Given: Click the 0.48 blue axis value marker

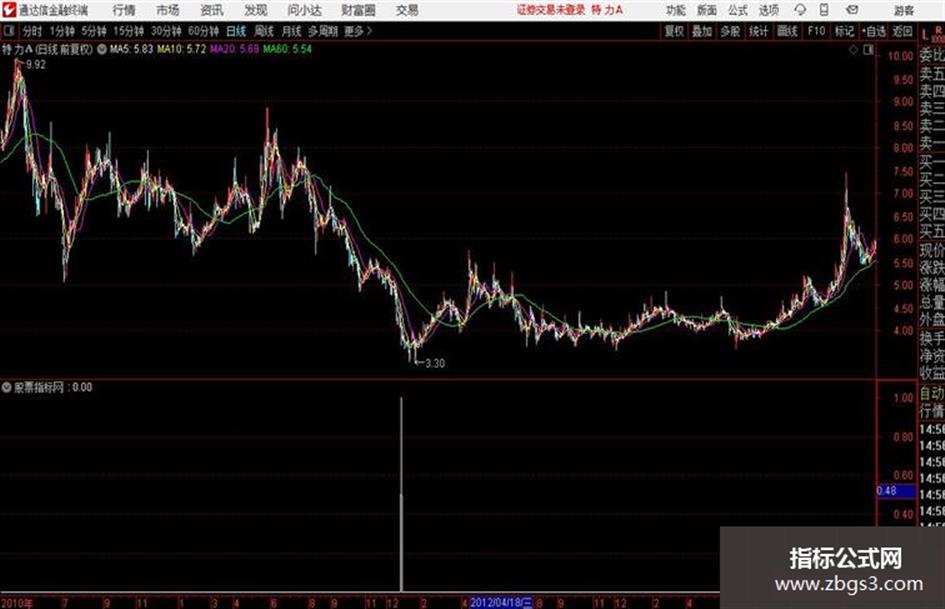Looking at the screenshot, I should (x=896, y=491).
